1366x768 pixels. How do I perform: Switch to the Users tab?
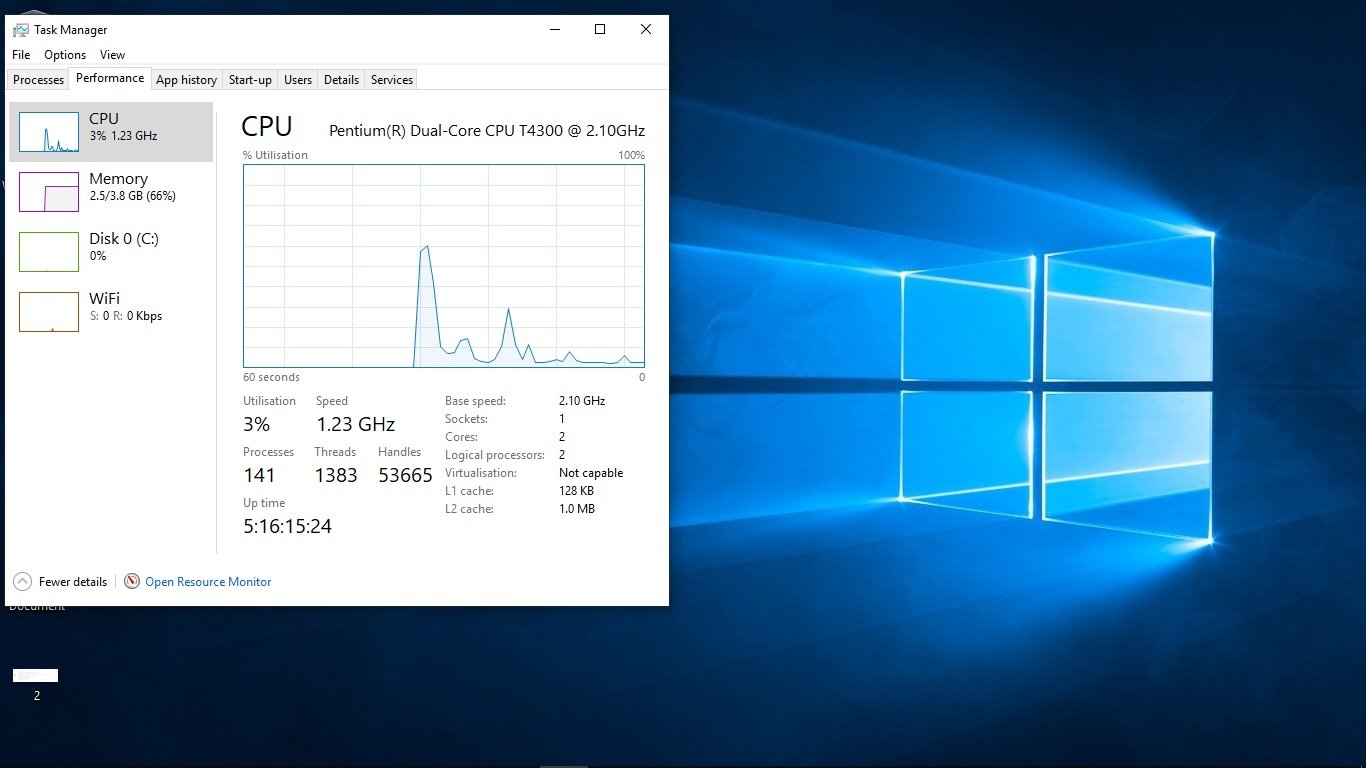[x=298, y=80]
